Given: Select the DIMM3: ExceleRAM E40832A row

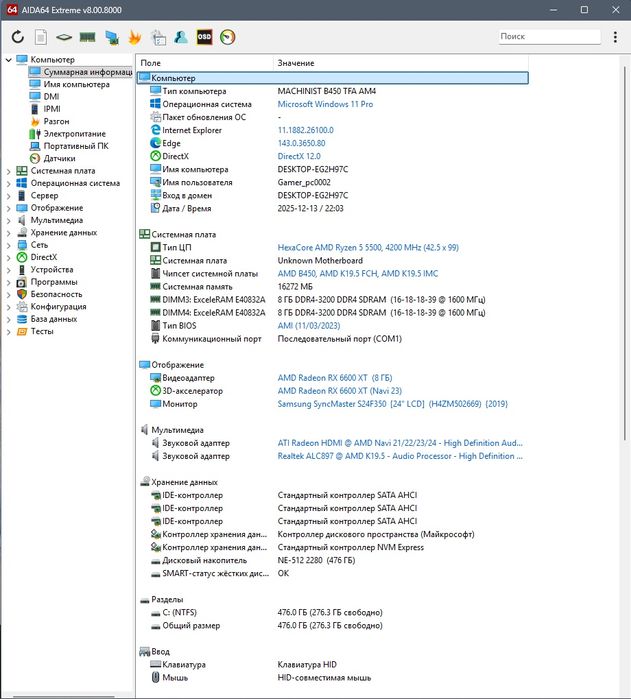Looking at the screenshot, I should 332,300.
